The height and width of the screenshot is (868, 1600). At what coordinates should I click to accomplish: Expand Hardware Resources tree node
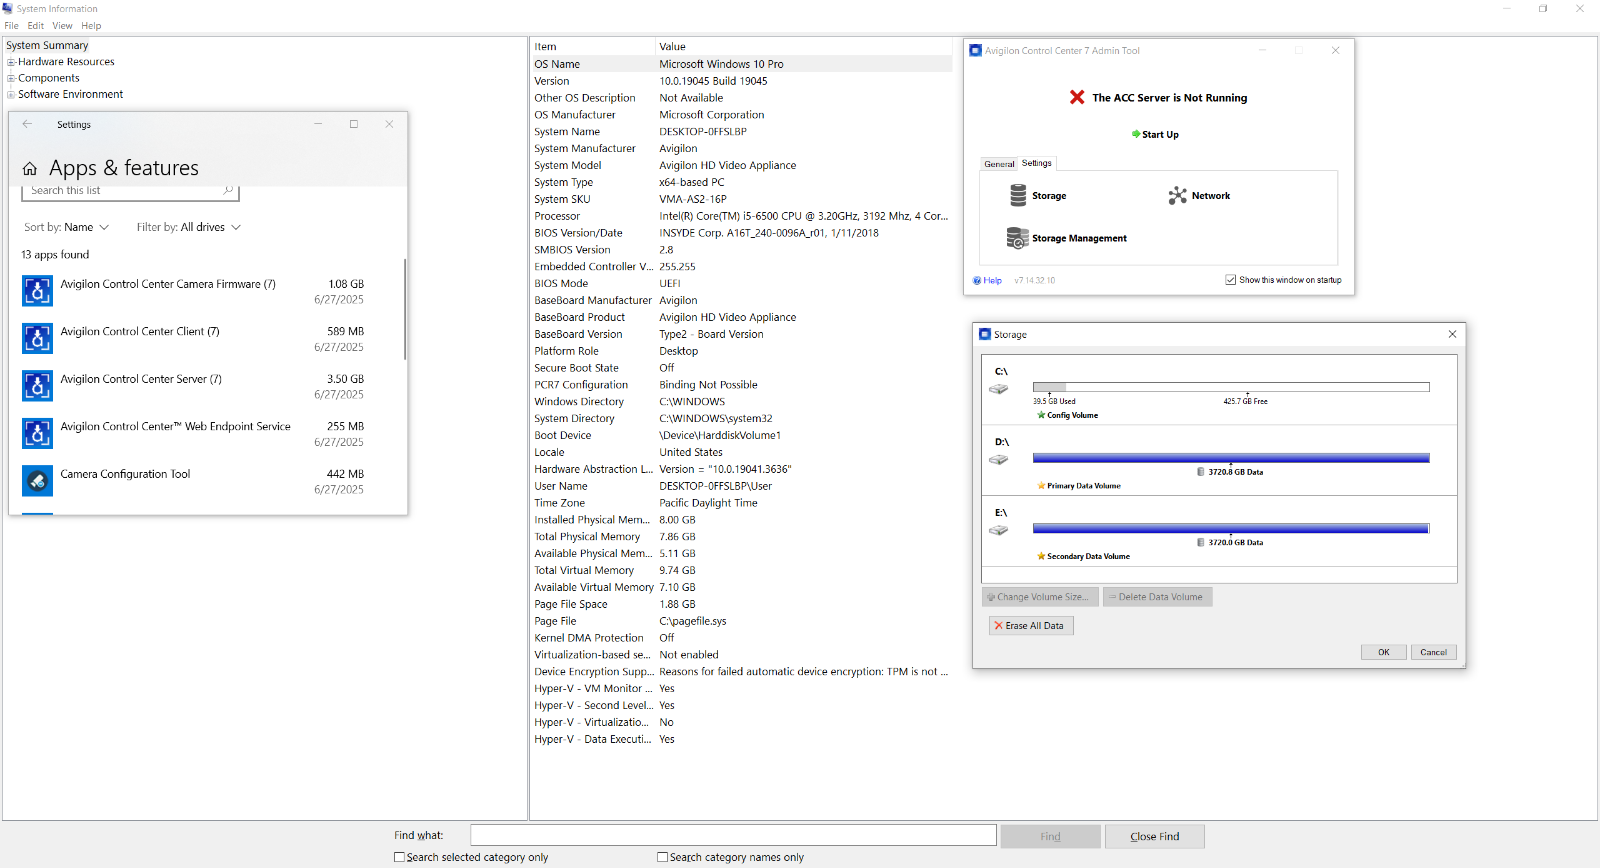[x=11, y=62]
